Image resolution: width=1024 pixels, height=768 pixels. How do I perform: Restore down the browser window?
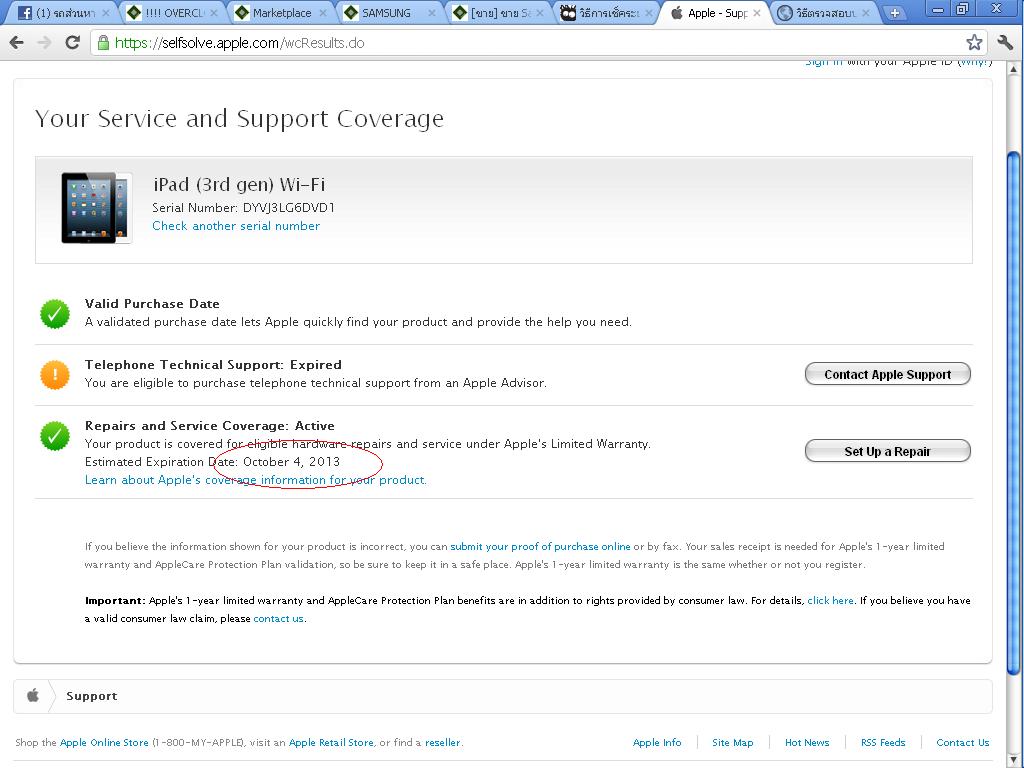pyautogui.click(x=963, y=9)
